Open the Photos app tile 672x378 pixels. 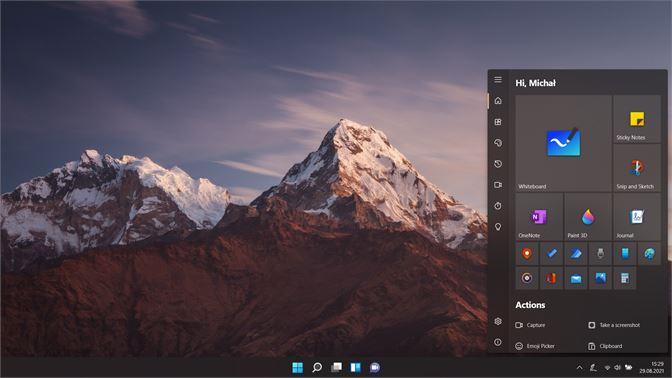point(600,278)
